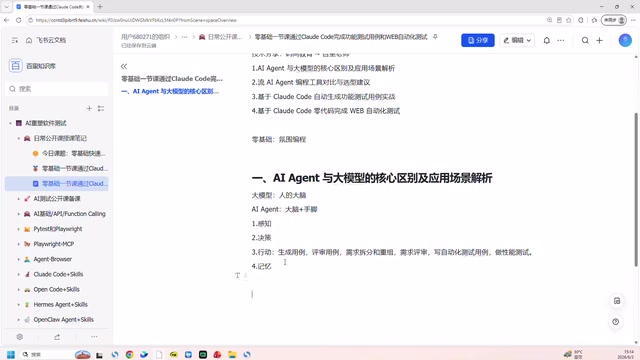Open the browser extensions icon
Image resolution: width=640 pixels, height=360 pixels.
[581, 20]
